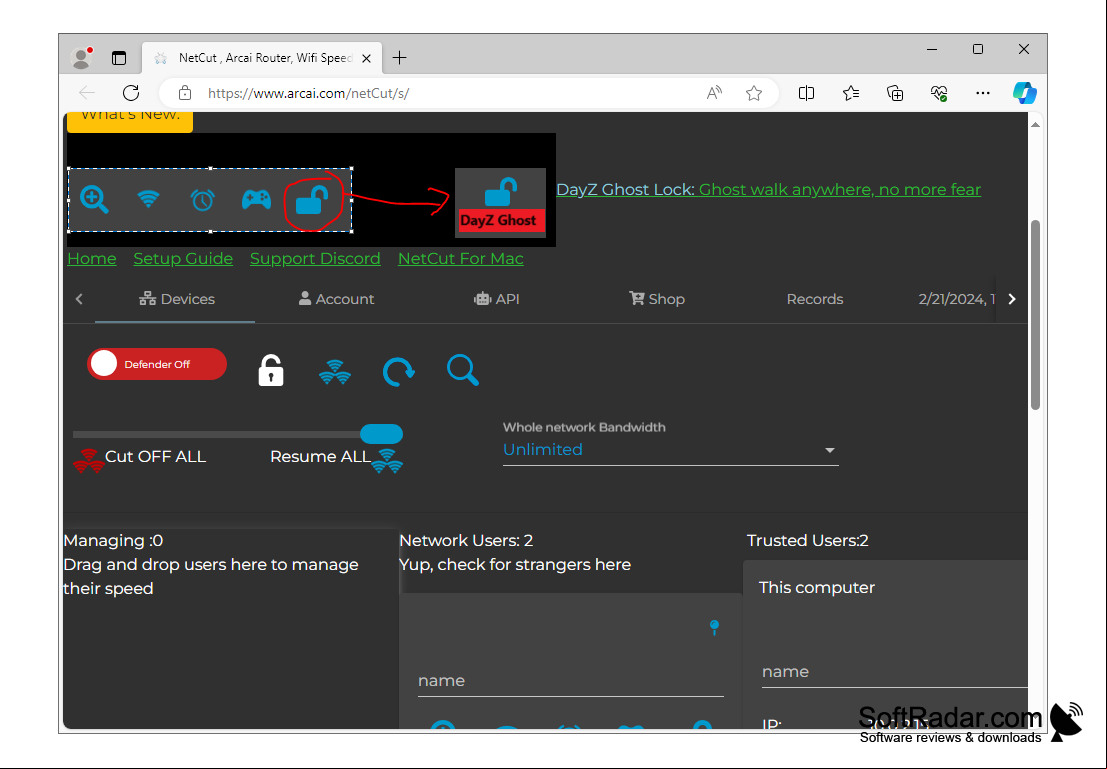This screenshot has width=1107, height=769.
Task: Open the Support Discord link
Action: tap(315, 258)
